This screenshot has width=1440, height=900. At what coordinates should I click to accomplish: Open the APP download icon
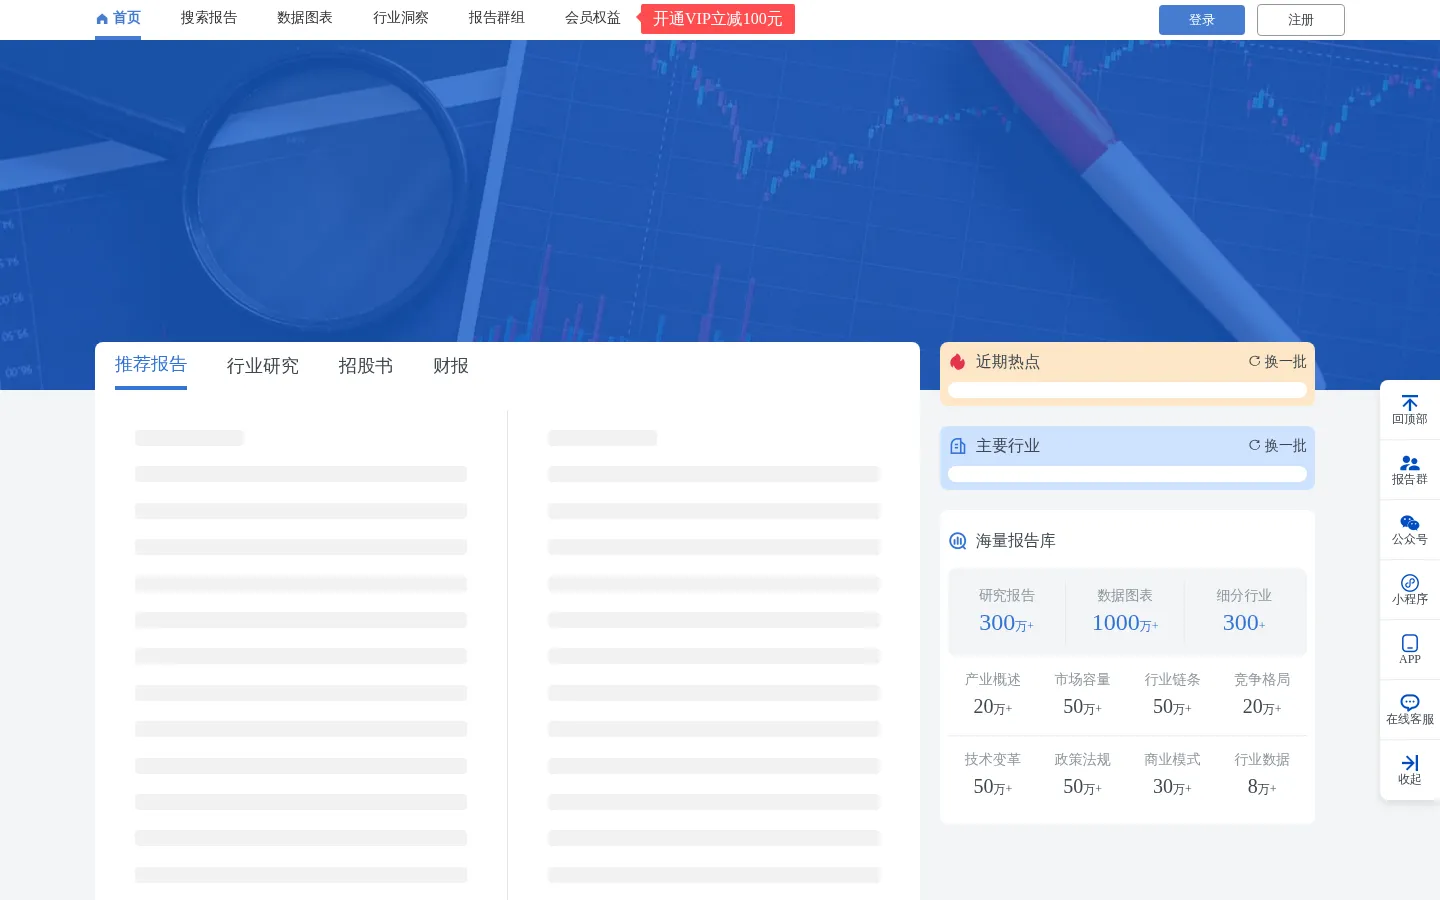[x=1410, y=643]
